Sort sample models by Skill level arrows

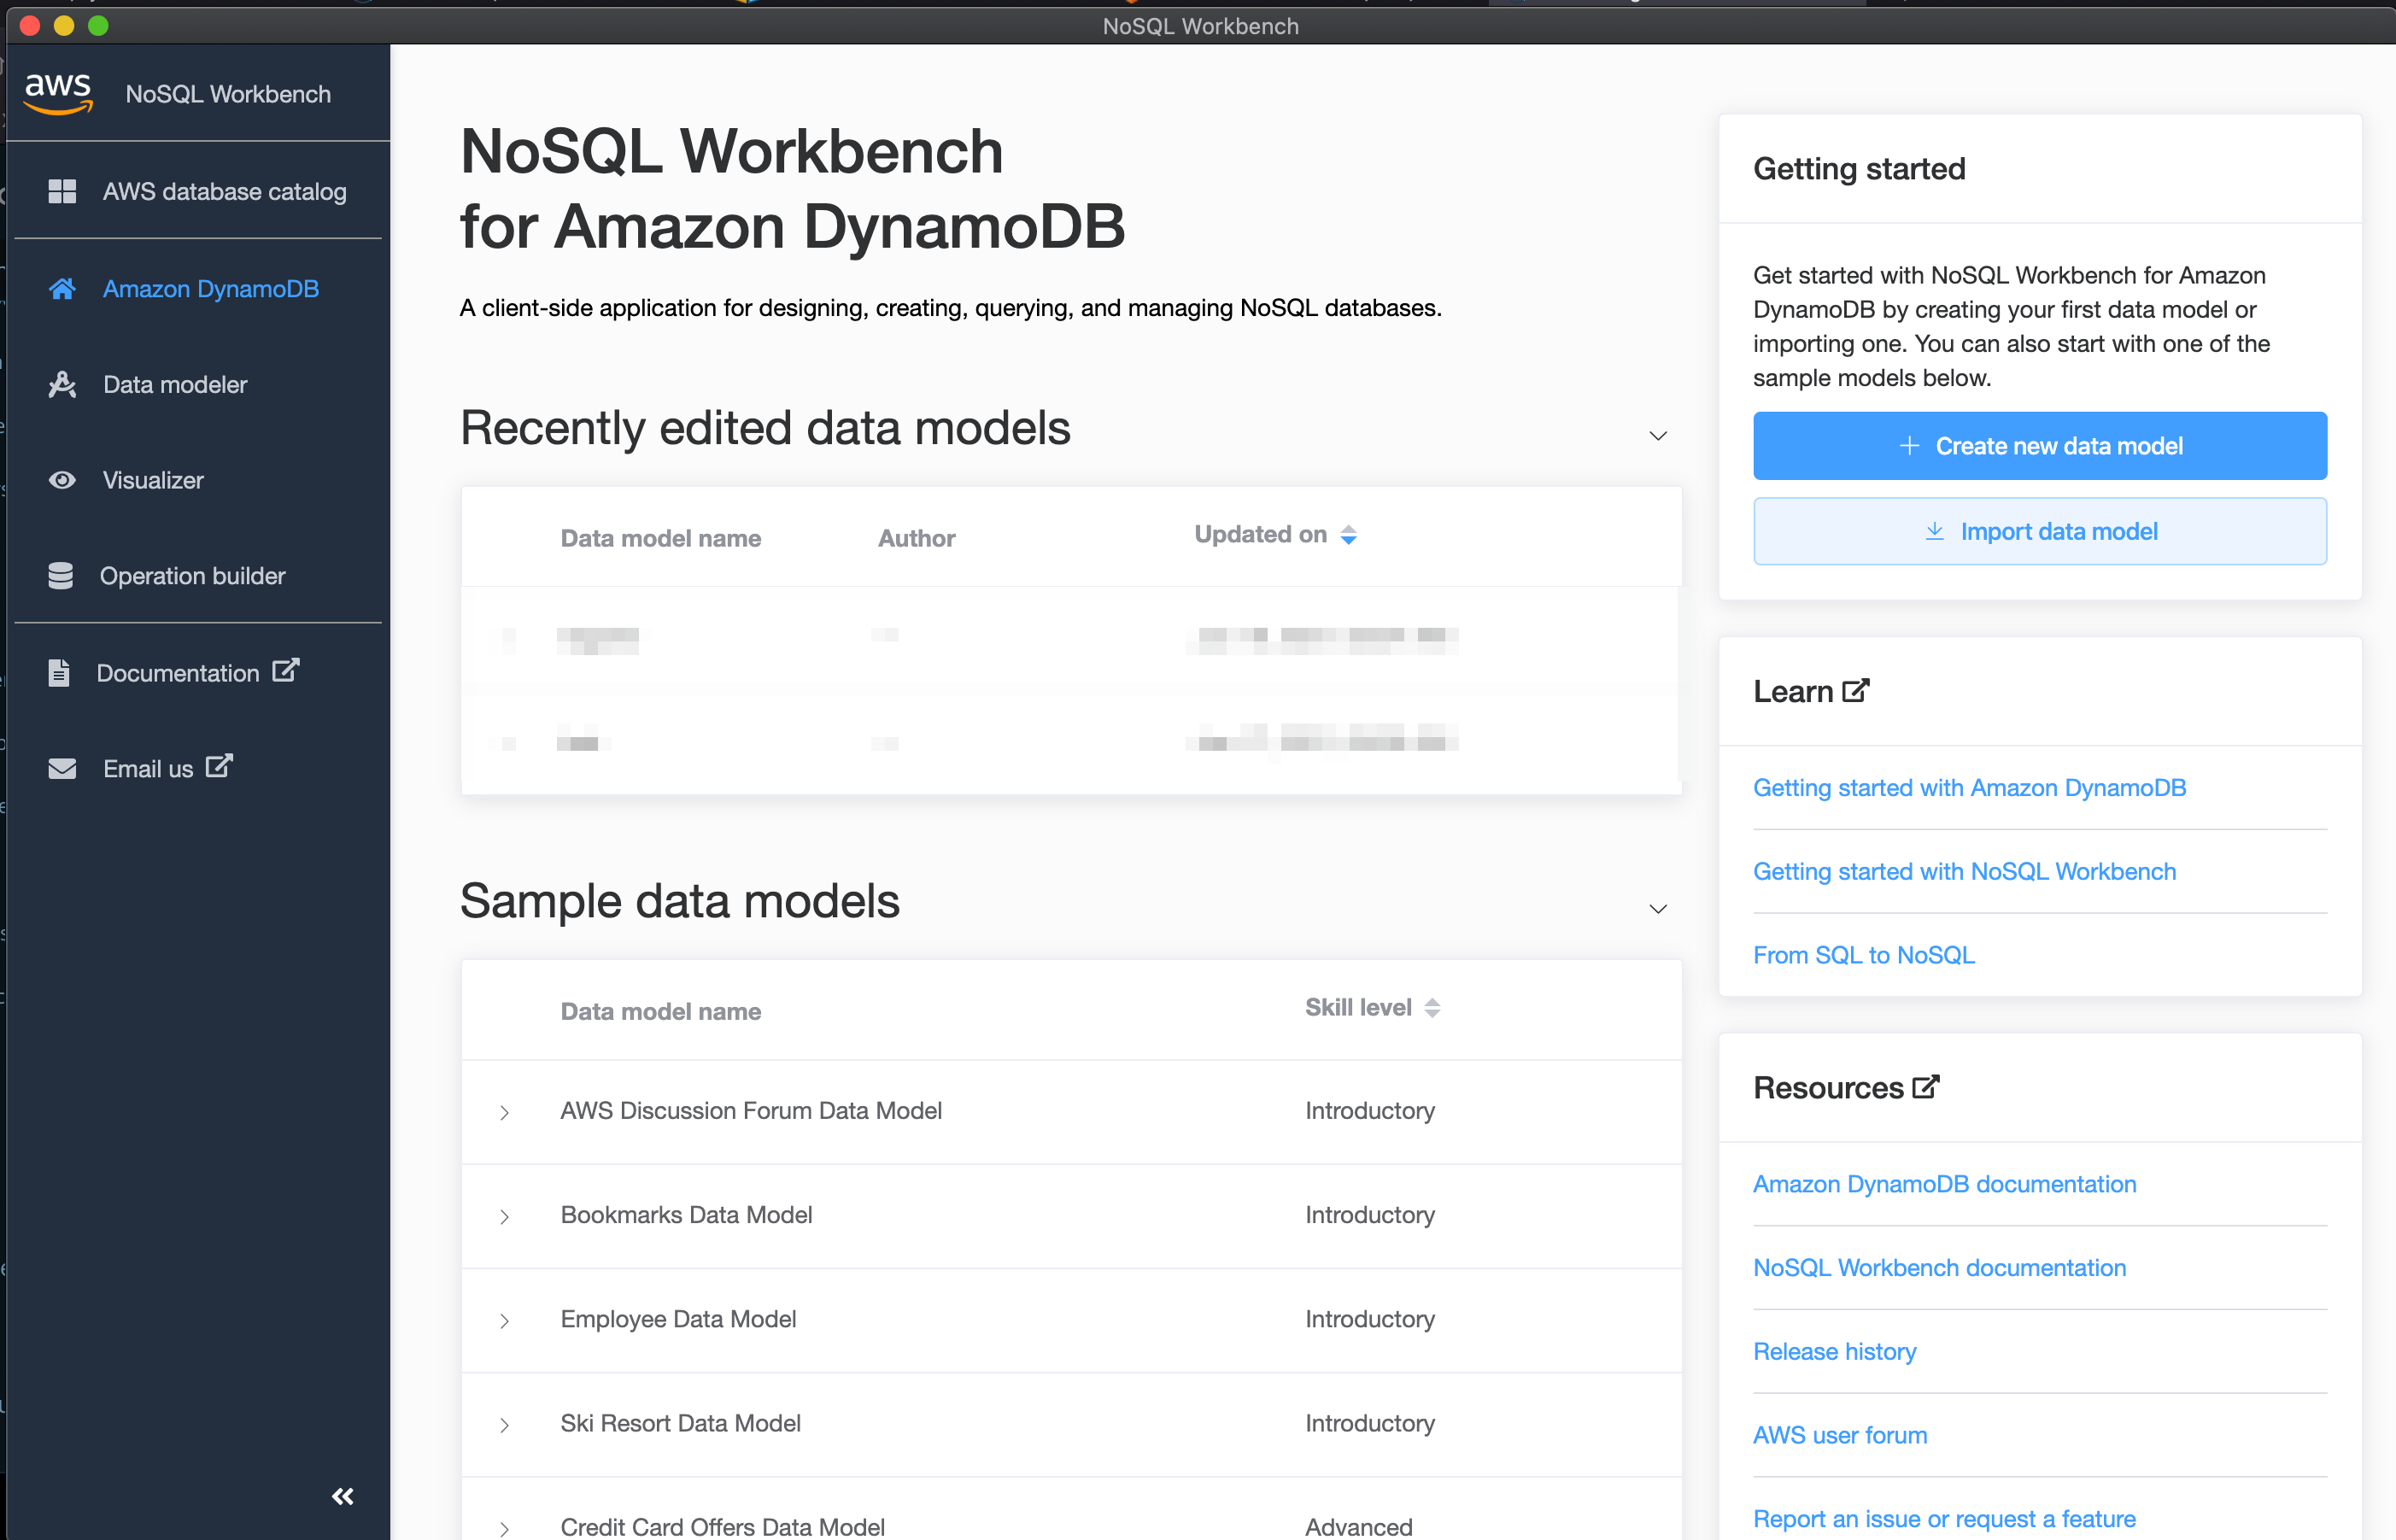tap(1432, 1008)
